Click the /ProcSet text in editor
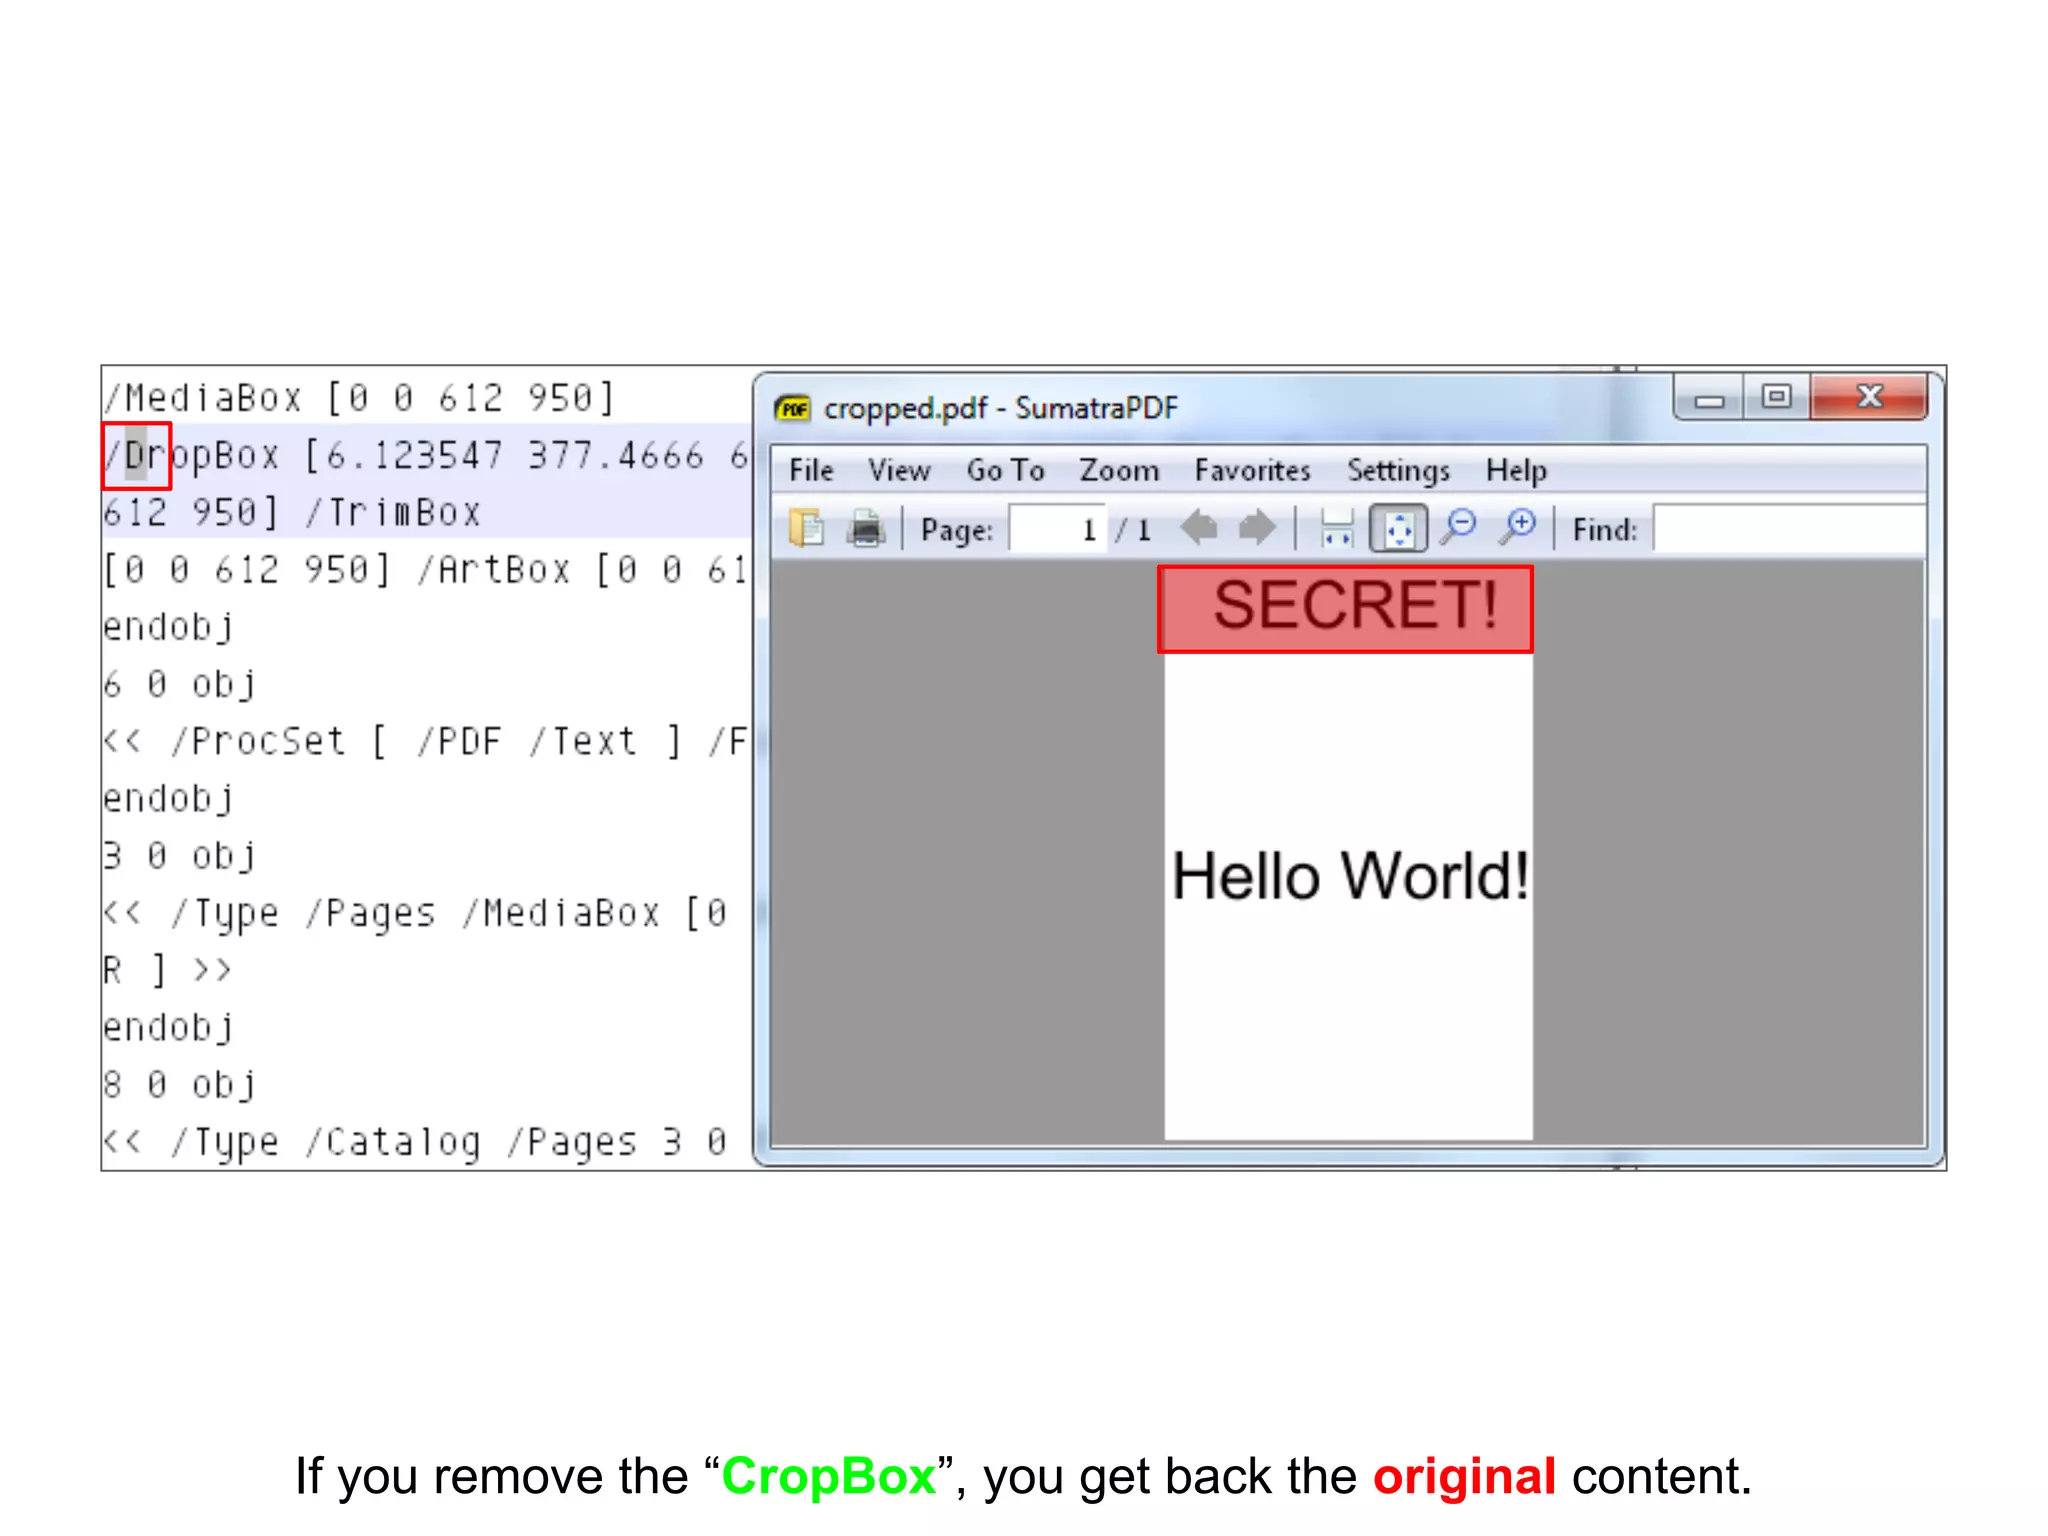This screenshot has height=1536, width=2048. (258, 741)
